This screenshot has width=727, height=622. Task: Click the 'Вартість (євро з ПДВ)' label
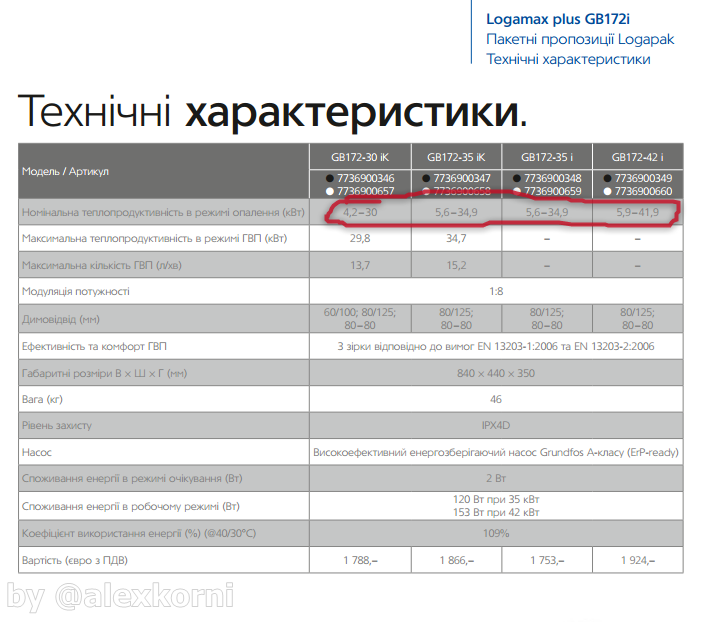pyautogui.click(x=75, y=561)
